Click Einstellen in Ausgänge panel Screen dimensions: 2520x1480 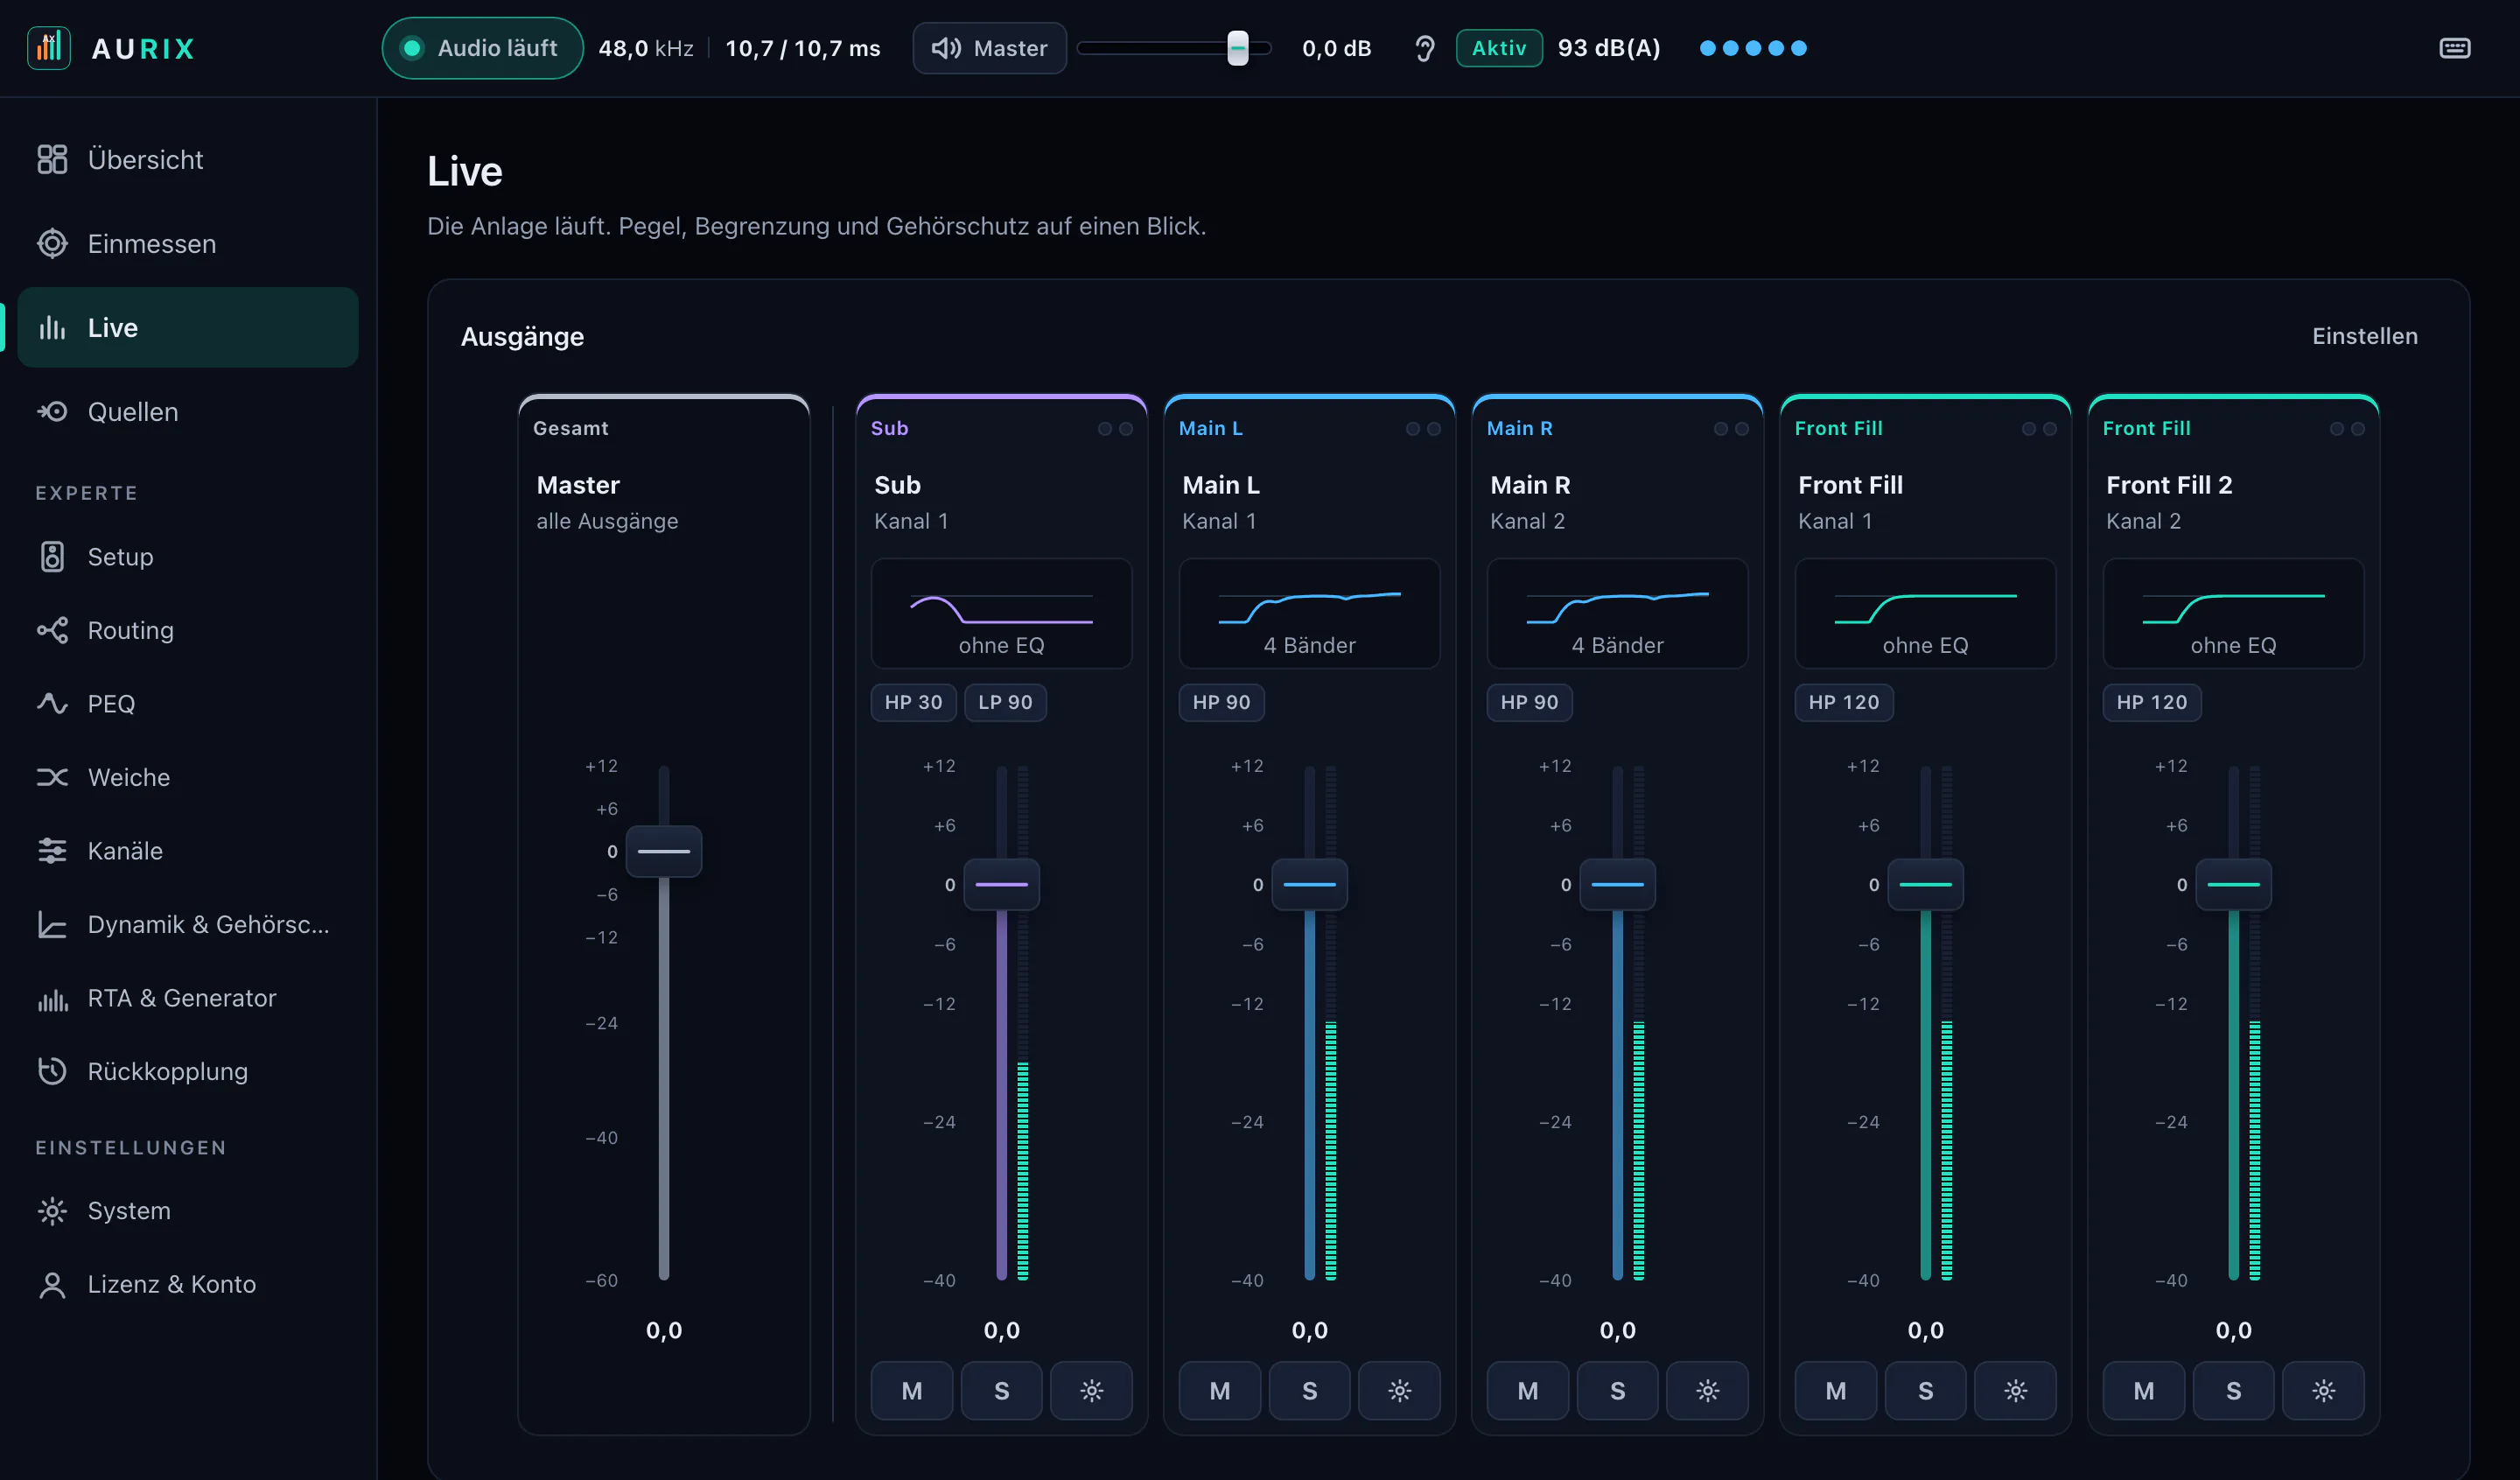point(2364,336)
